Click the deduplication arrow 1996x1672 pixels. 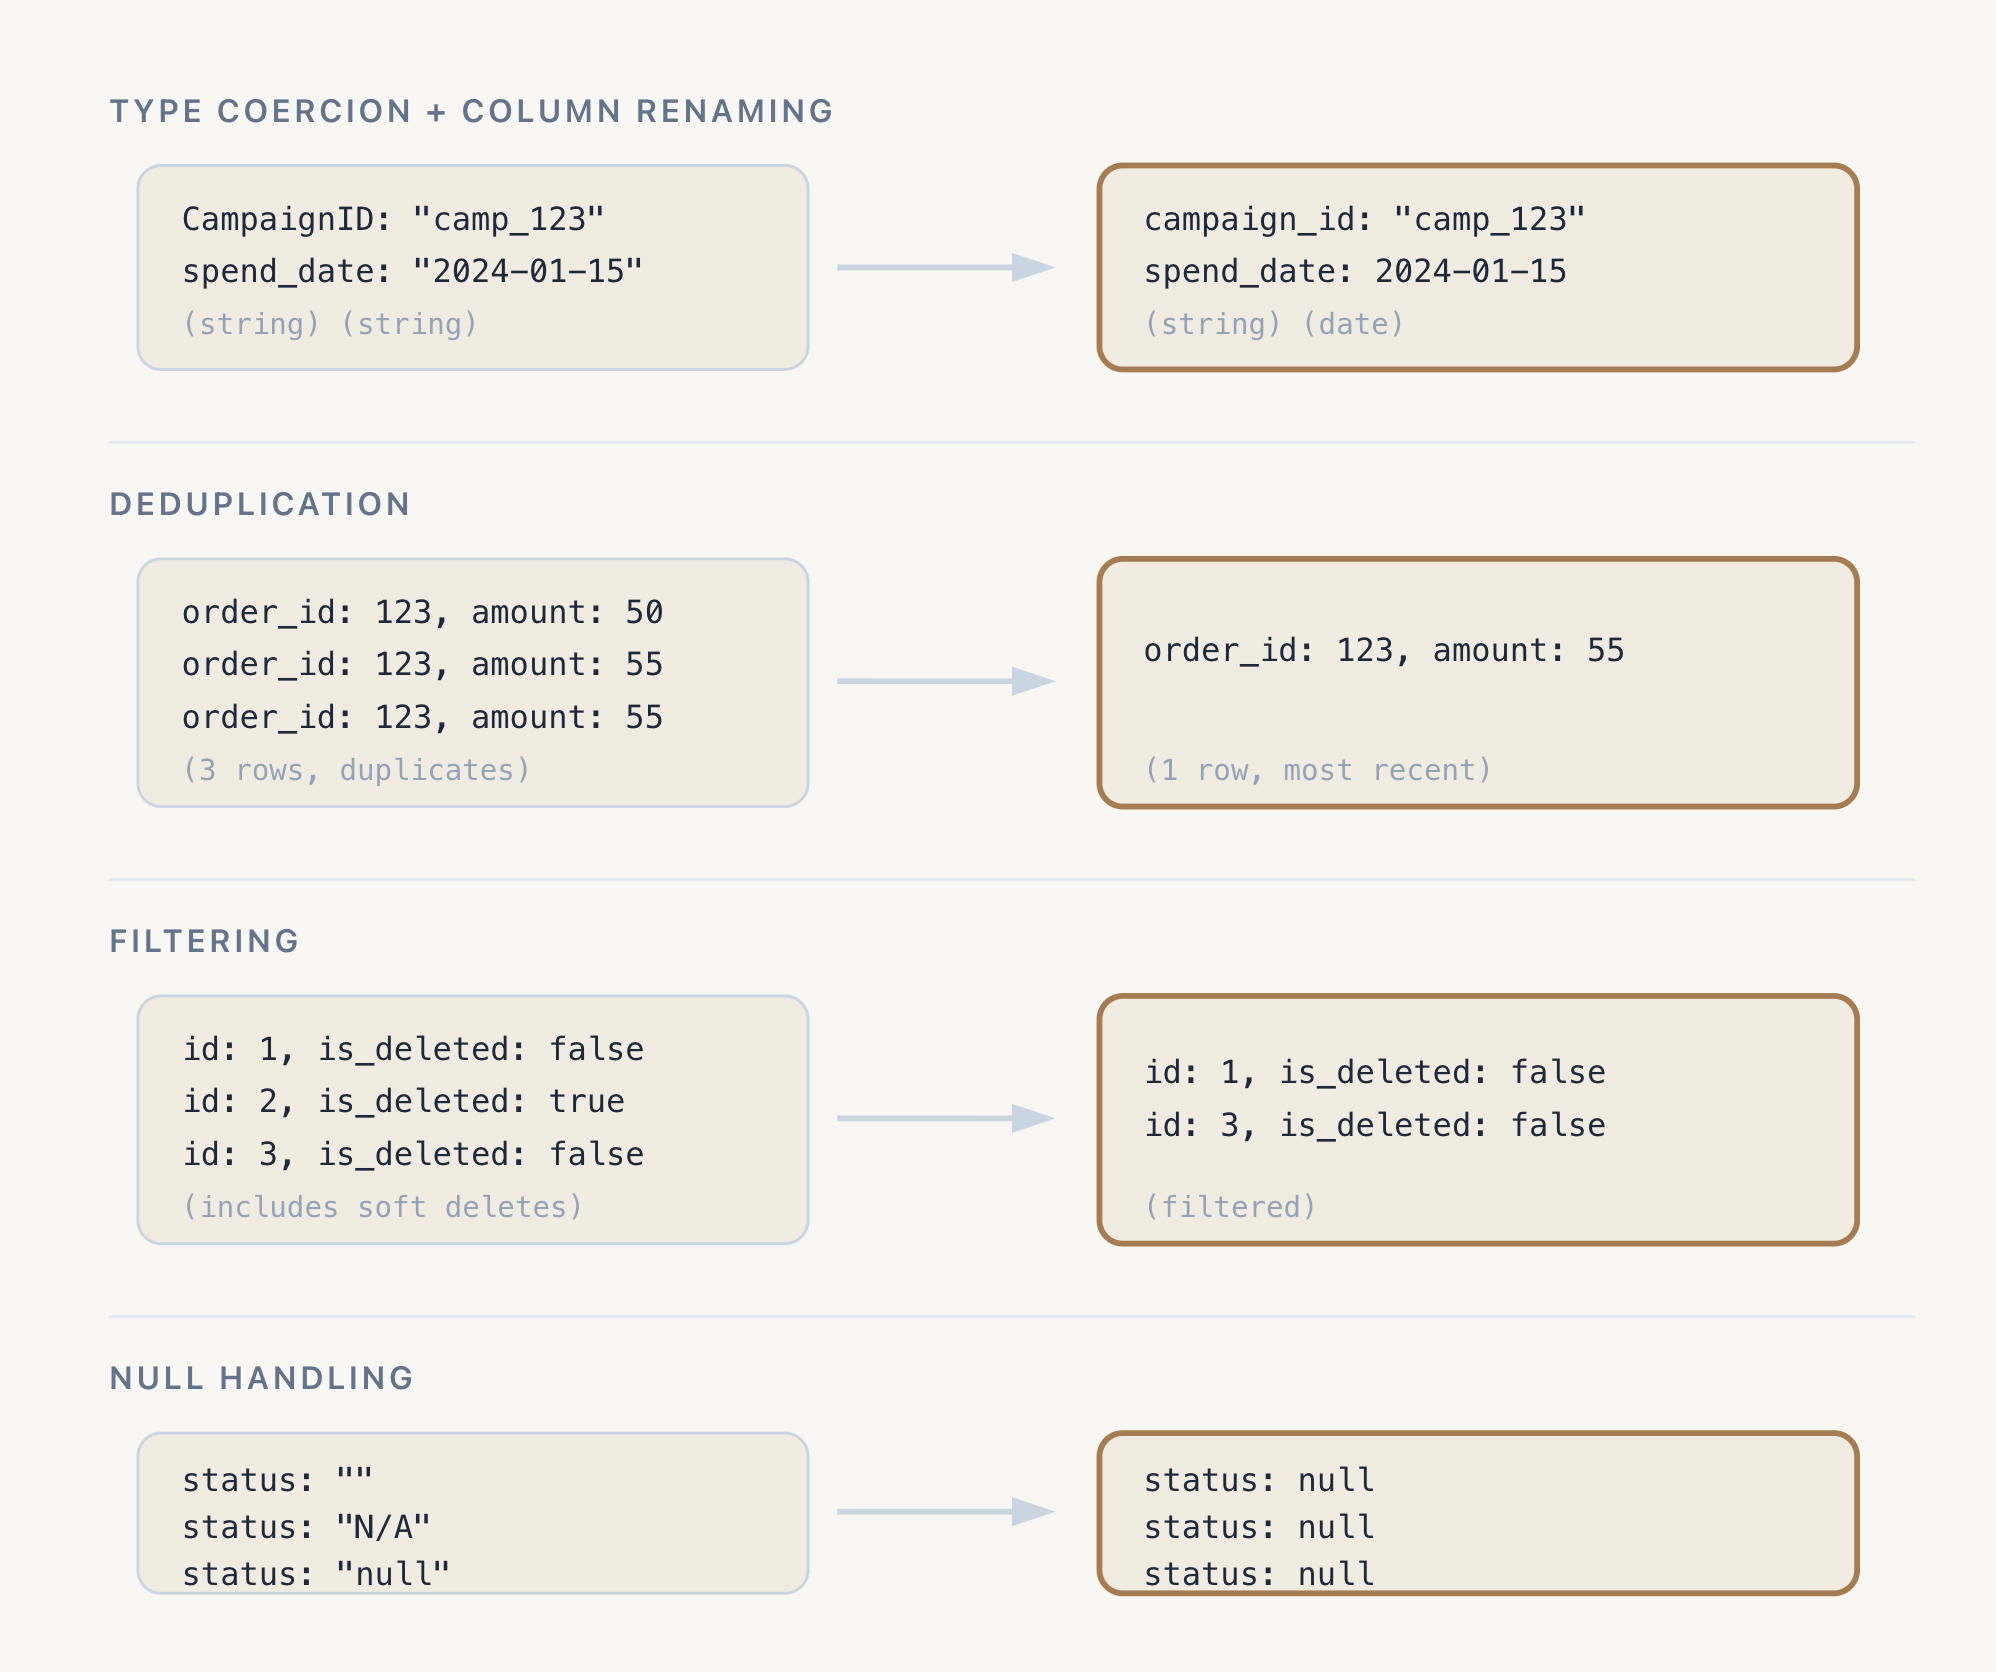pos(945,681)
